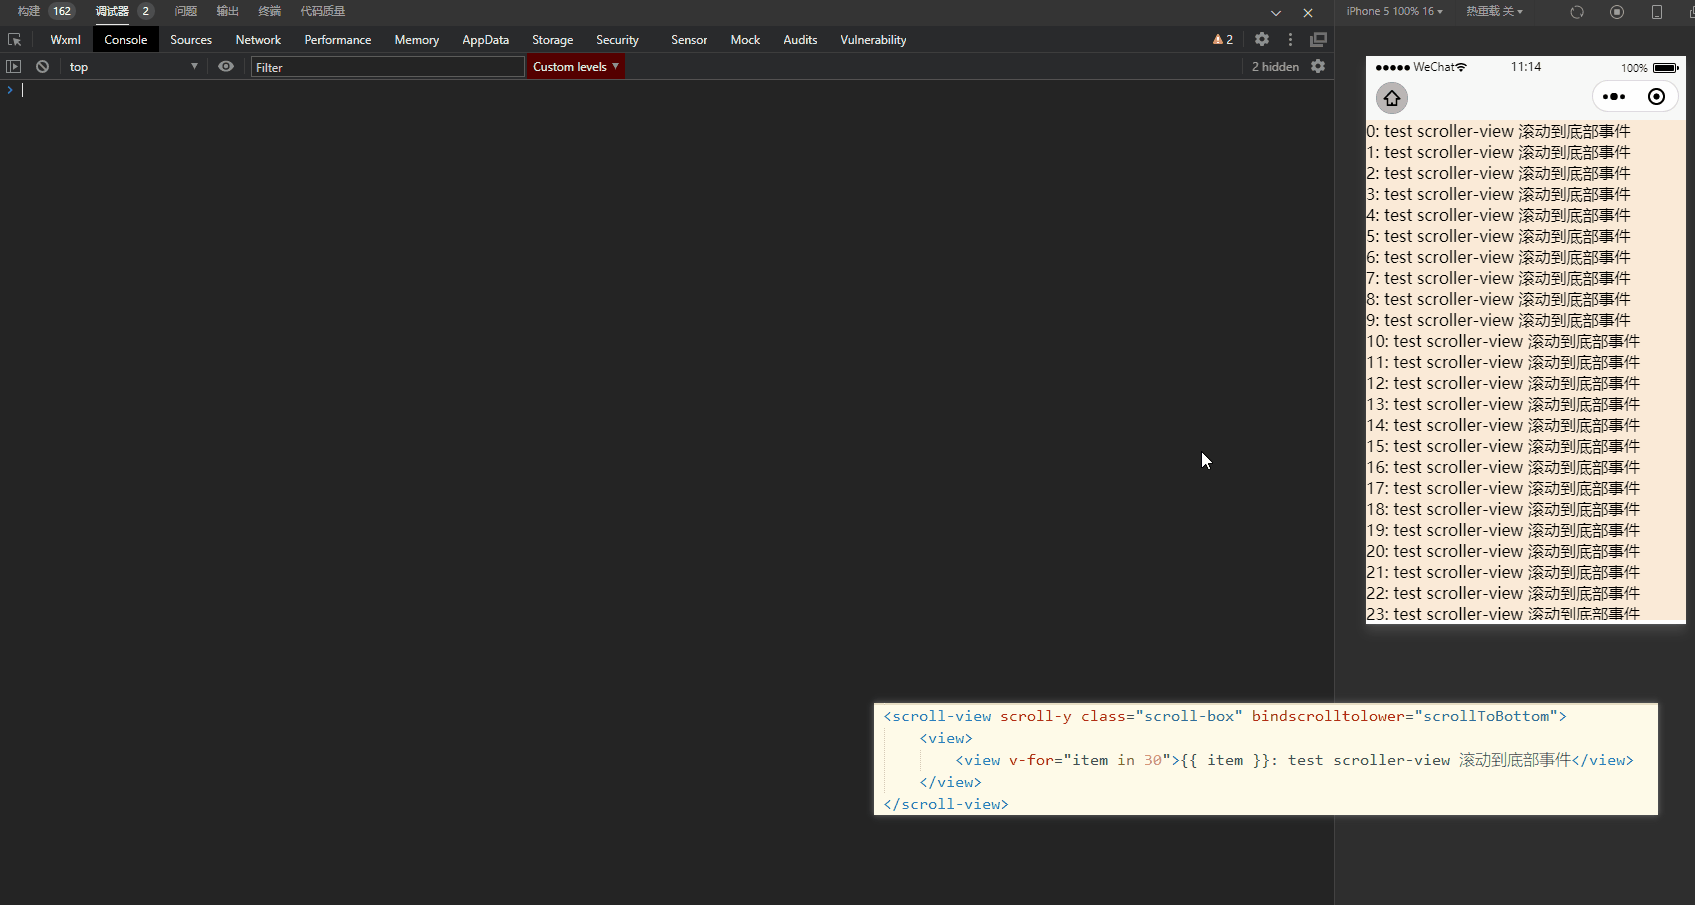This screenshot has width=1695, height=905.
Task: Open the iPhone 5 device dropdown
Action: (x=1395, y=12)
